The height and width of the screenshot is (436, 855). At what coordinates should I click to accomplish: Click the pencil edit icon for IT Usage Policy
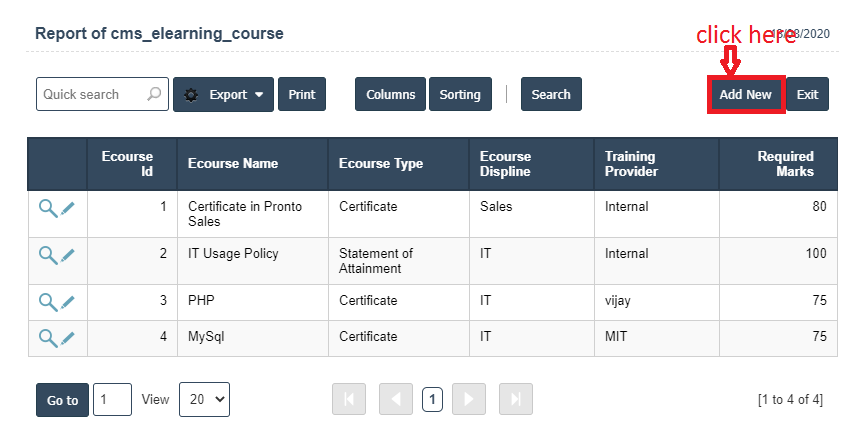68,255
